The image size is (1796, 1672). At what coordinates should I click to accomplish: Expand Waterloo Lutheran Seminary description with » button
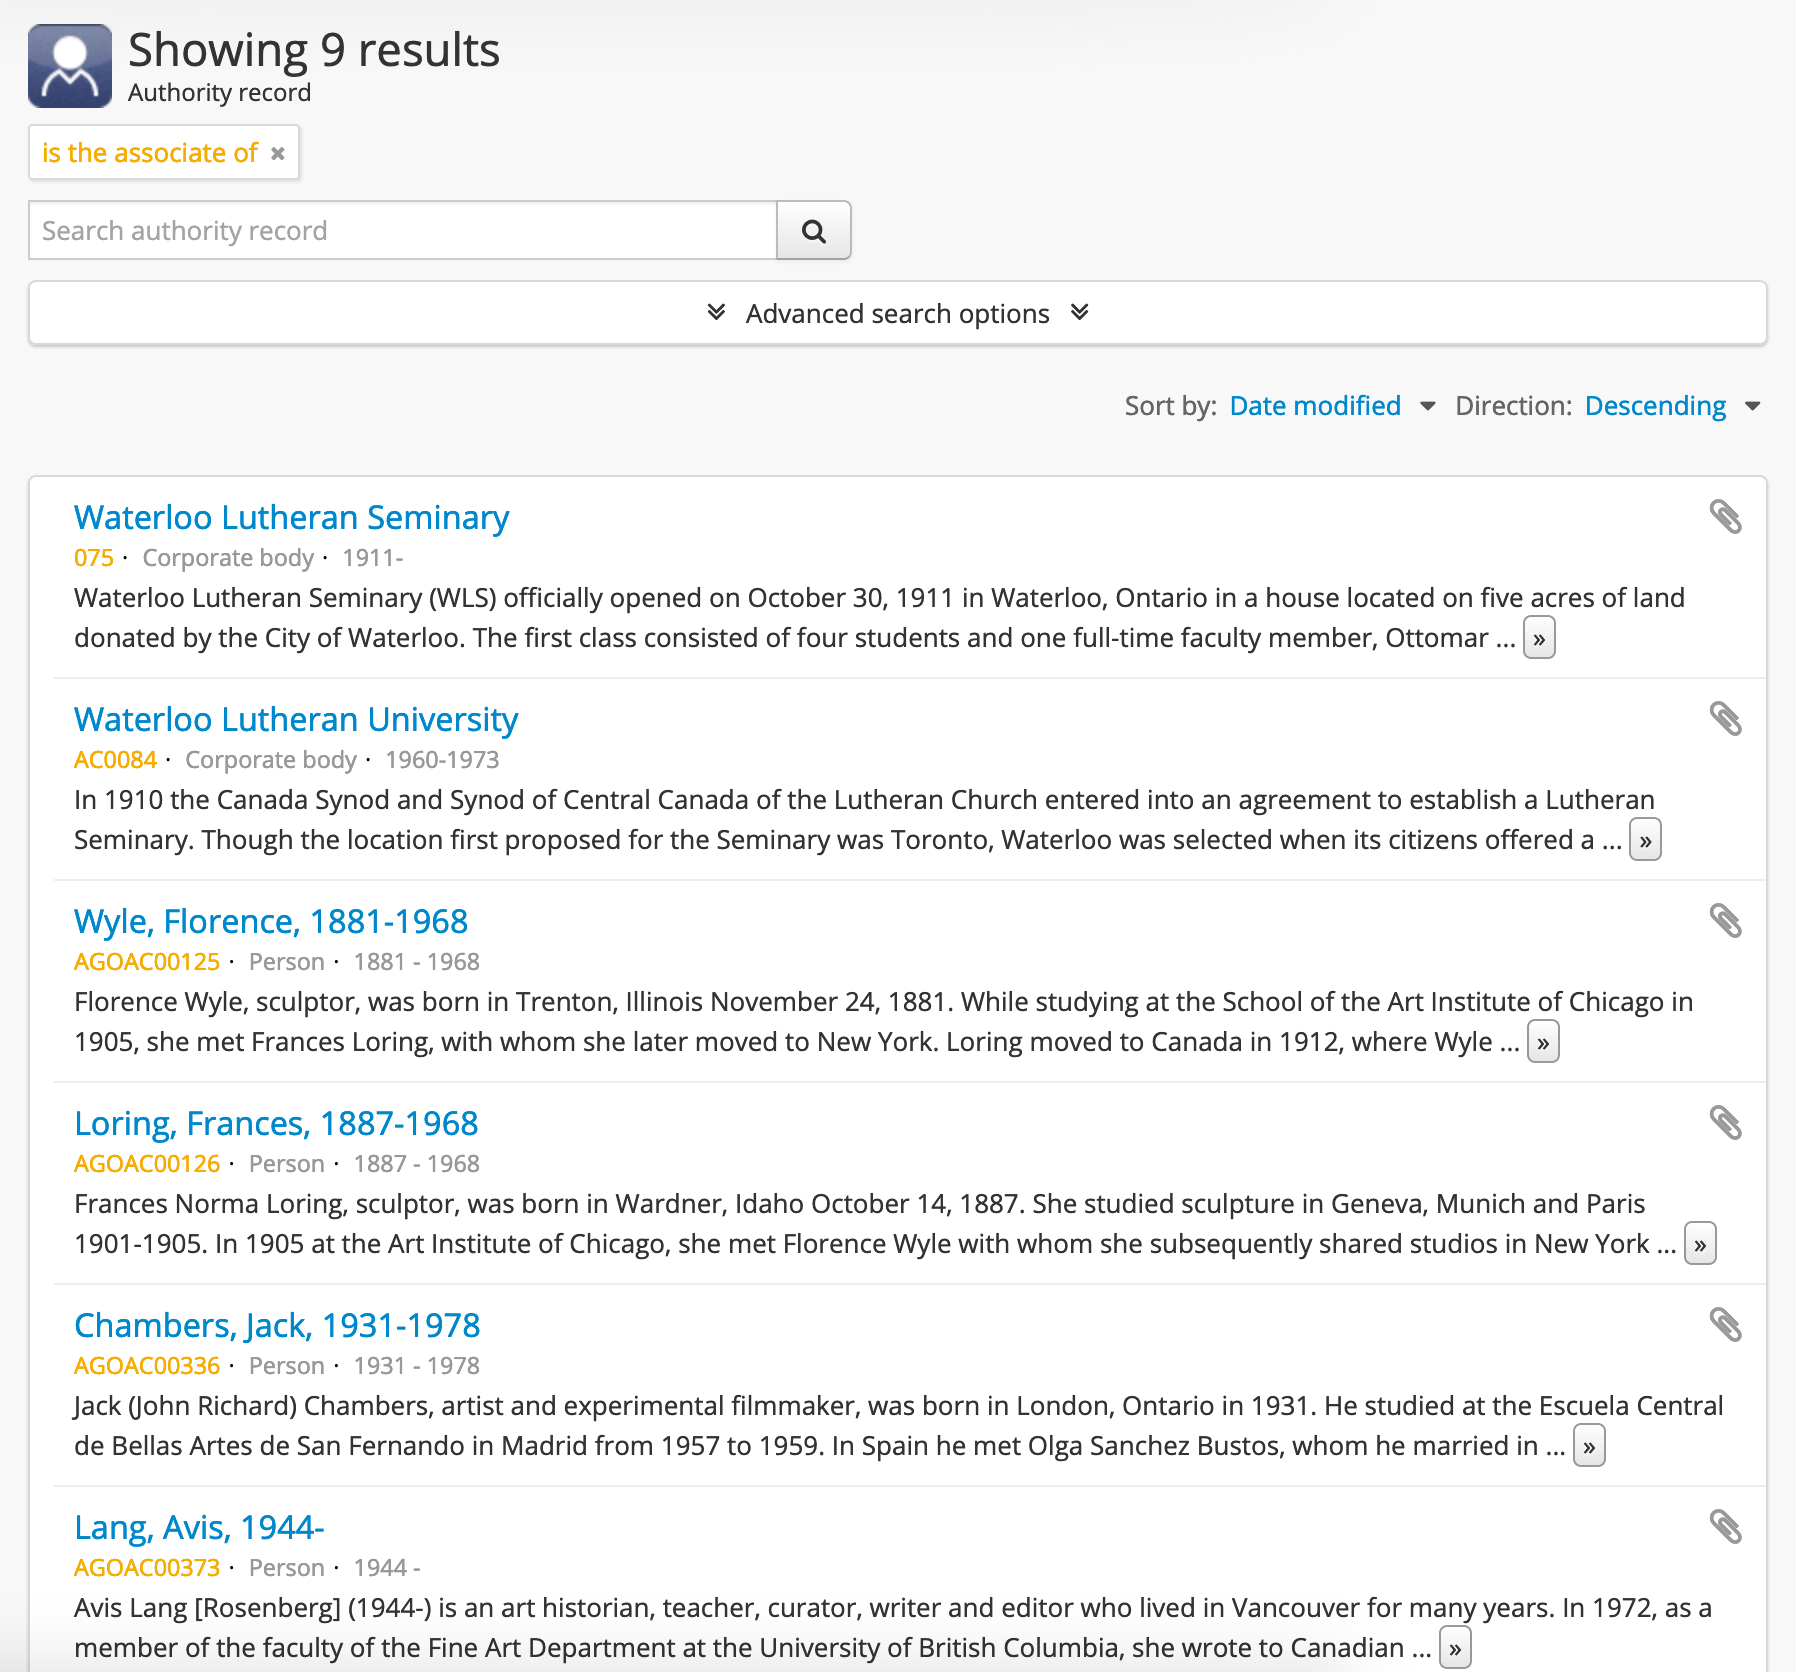1538,639
